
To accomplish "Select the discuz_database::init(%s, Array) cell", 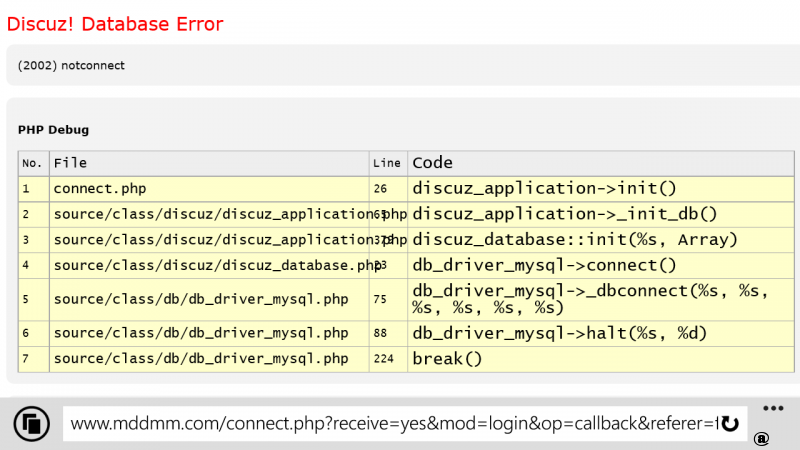I will [575, 240].
